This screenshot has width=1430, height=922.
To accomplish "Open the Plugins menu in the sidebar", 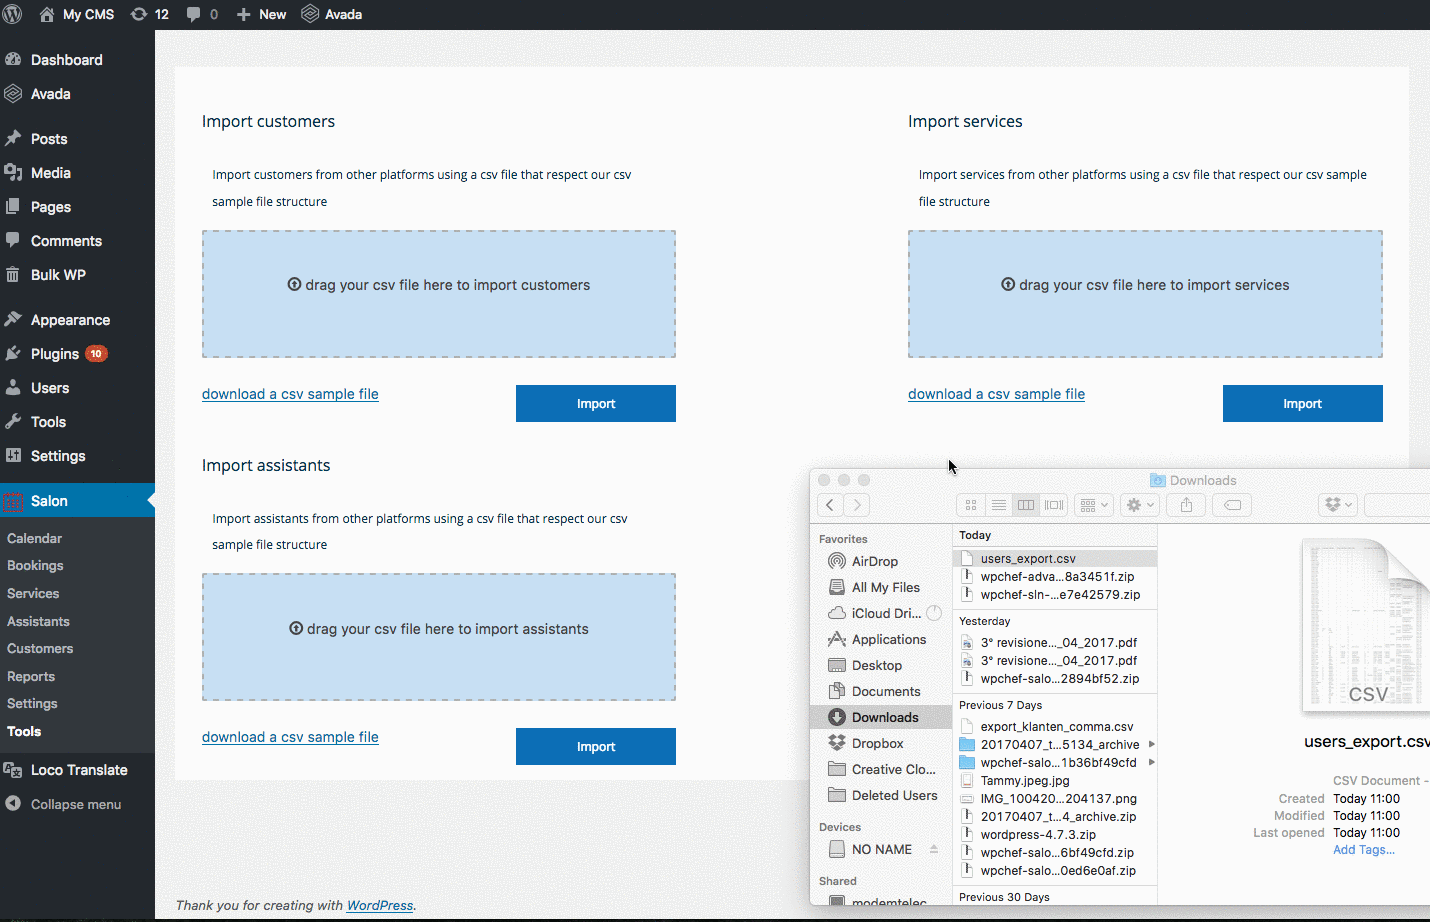I will pyautogui.click(x=55, y=354).
